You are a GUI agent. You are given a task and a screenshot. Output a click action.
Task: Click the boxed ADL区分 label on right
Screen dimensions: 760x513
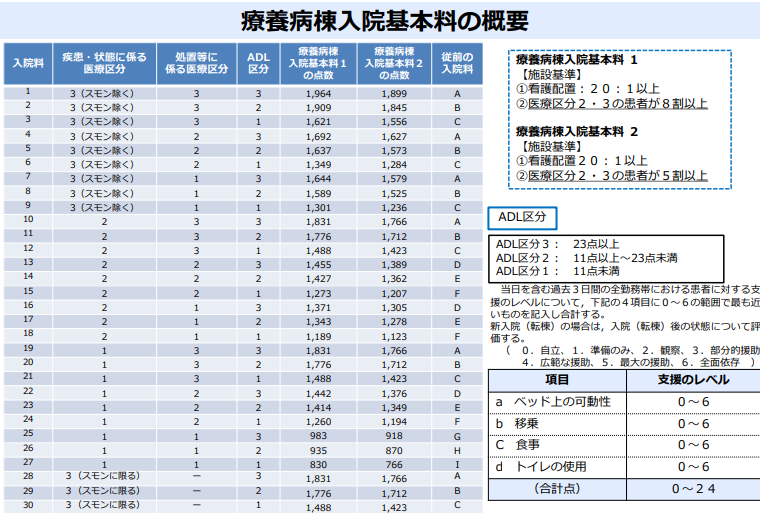click(522, 217)
